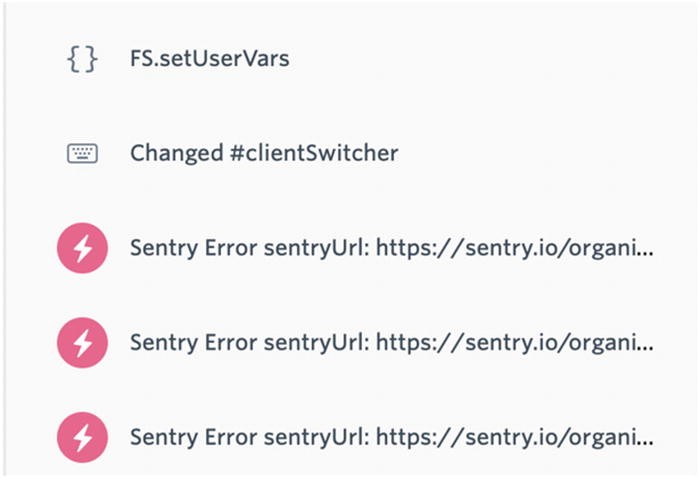The width and height of the screenshot is (700, 478).
Task: Follow the https://sentry.io URL in middle Sentry row
Action: 515,343
